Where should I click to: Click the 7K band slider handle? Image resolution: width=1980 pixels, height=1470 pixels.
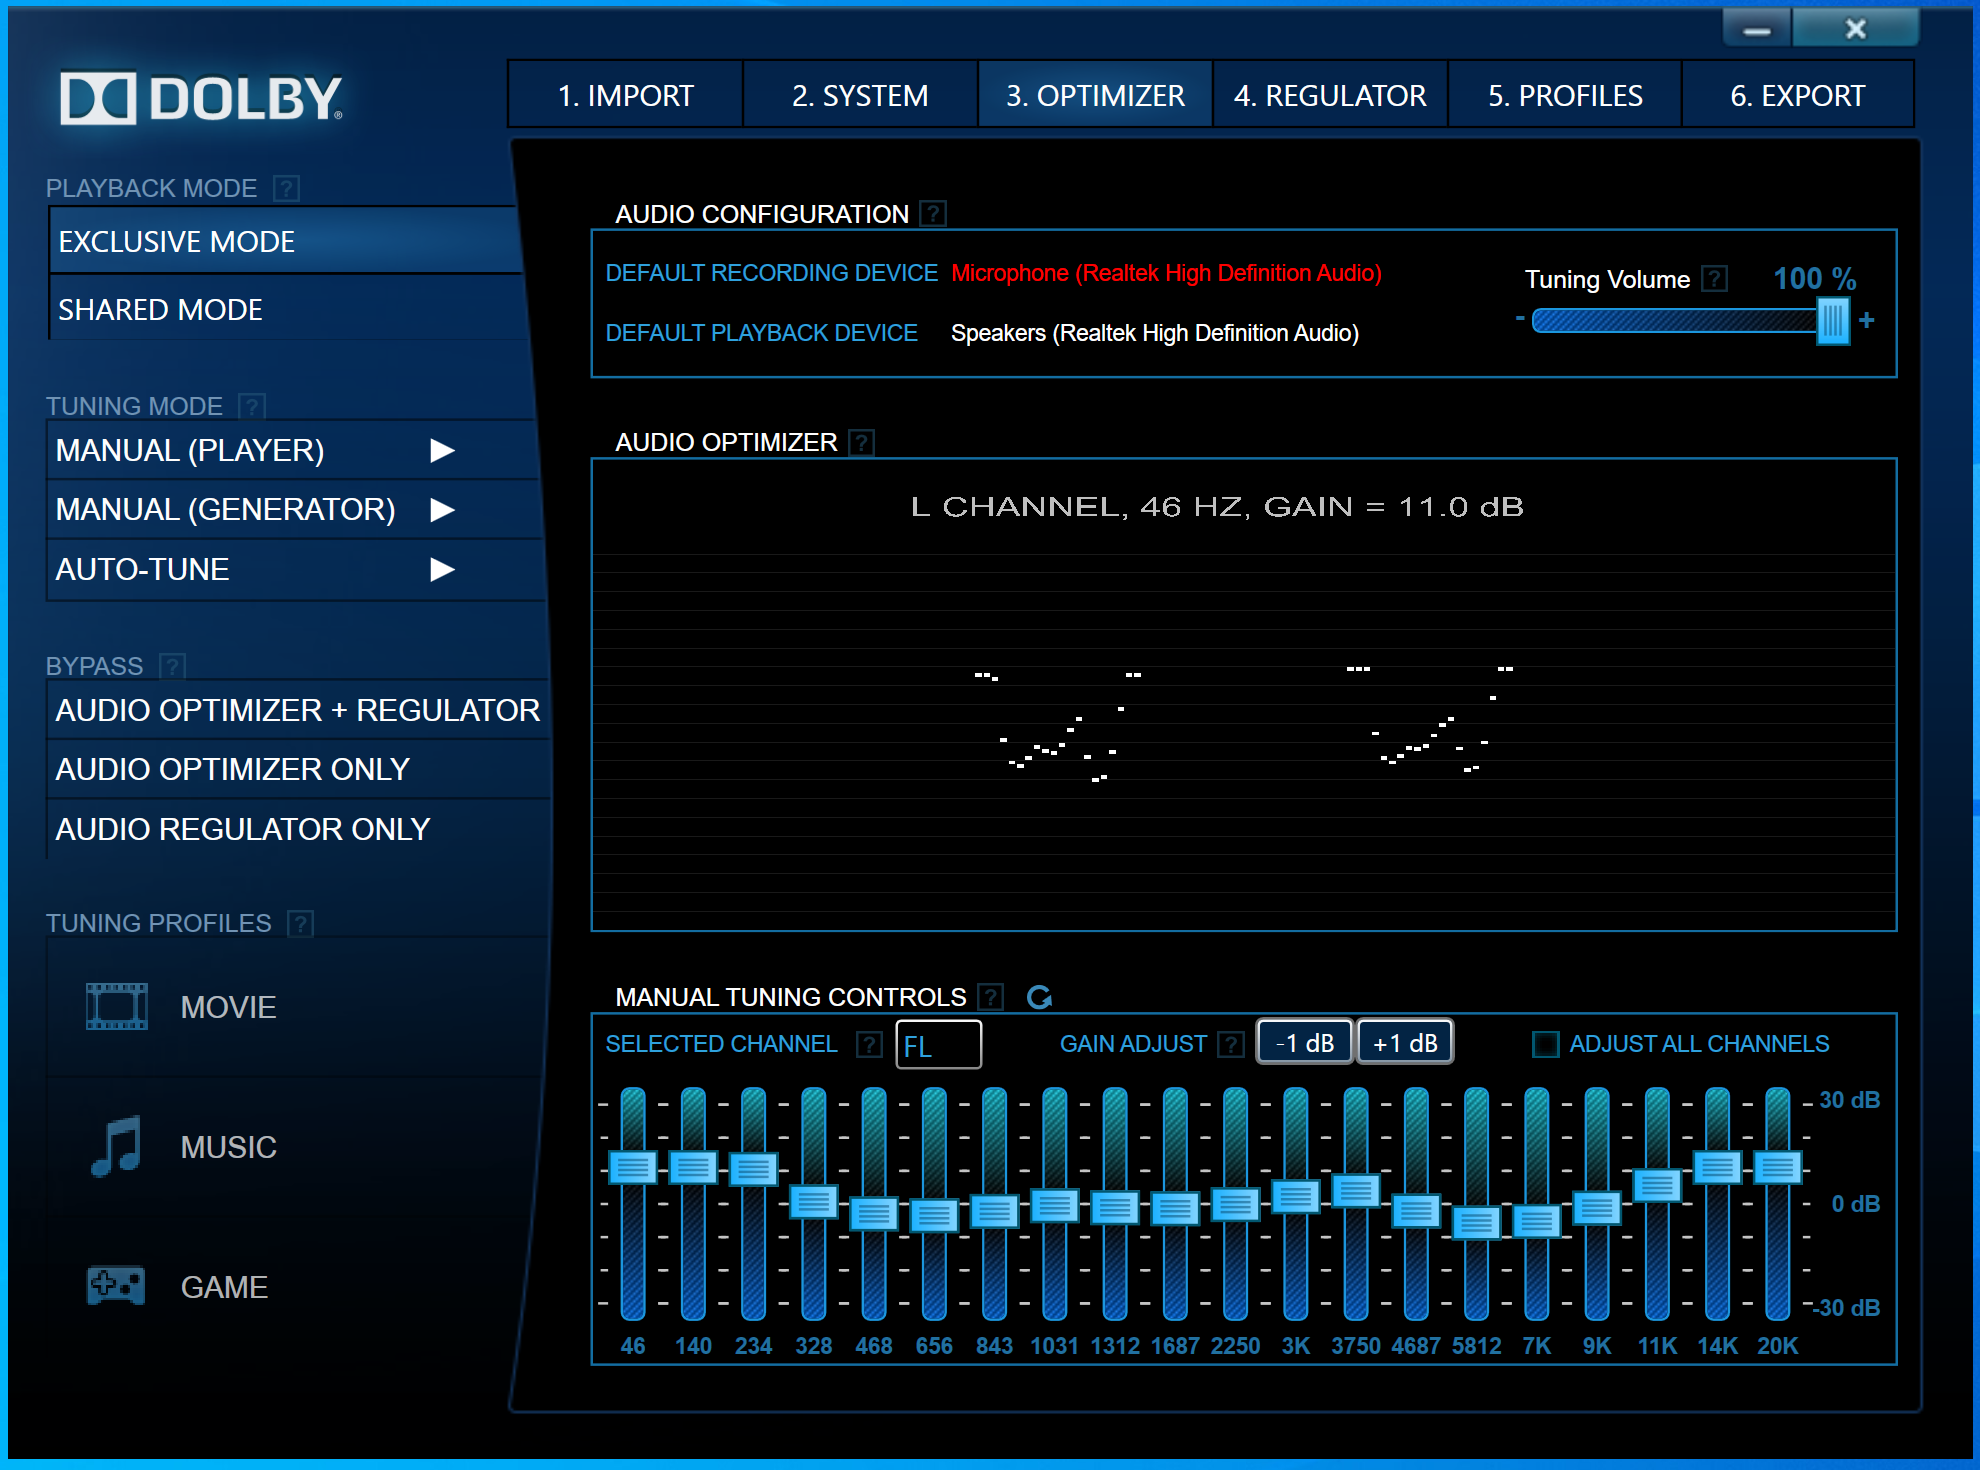coord(1537,1222)
